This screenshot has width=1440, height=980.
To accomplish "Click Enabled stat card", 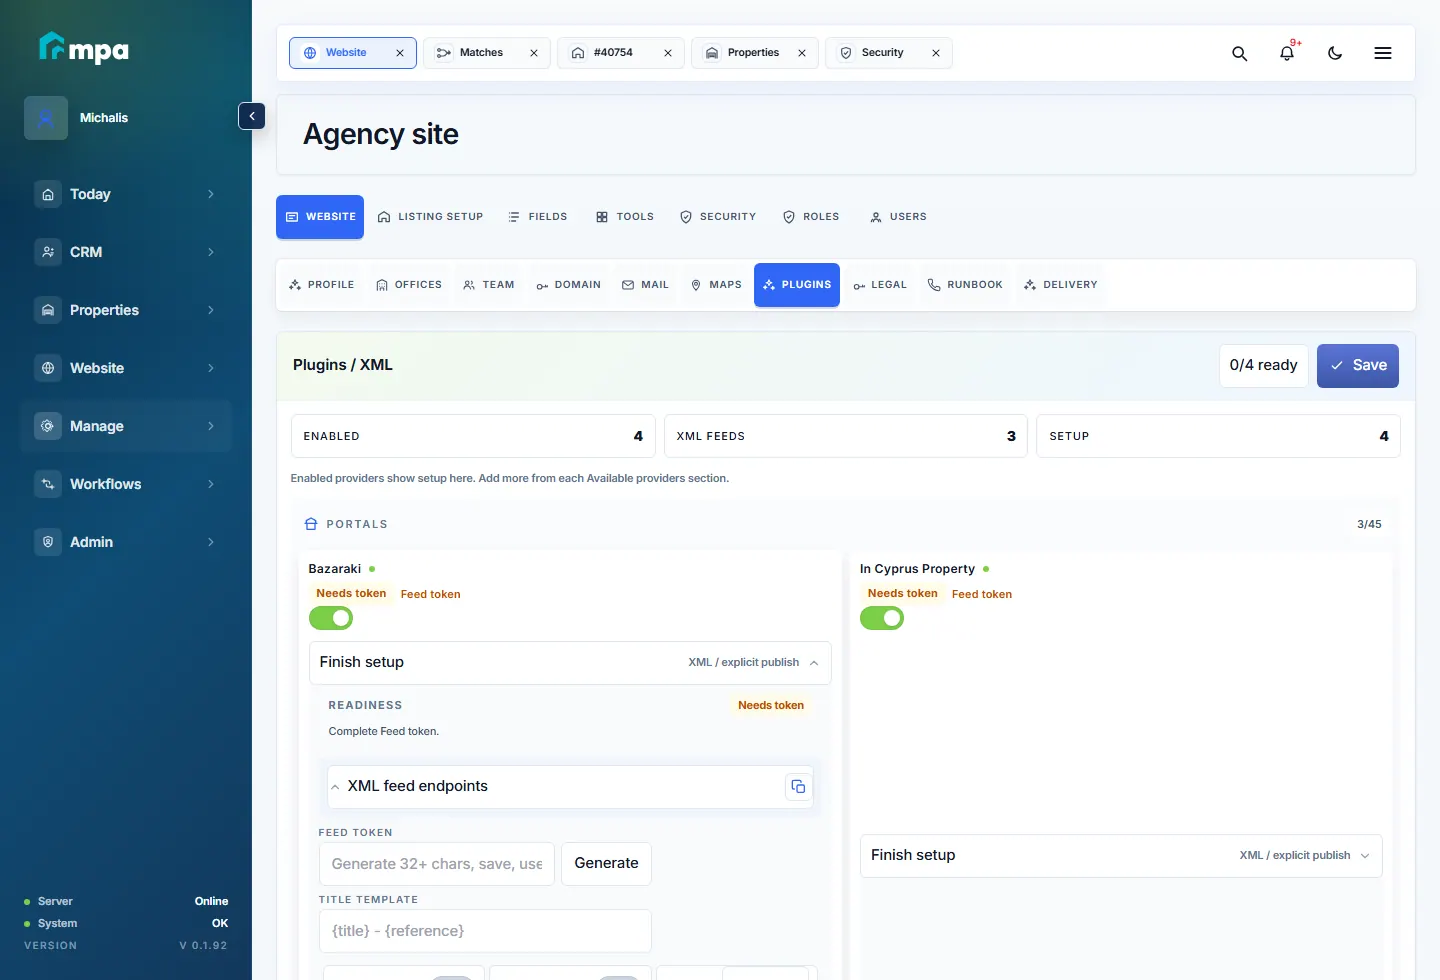I will tap(473, 436).
